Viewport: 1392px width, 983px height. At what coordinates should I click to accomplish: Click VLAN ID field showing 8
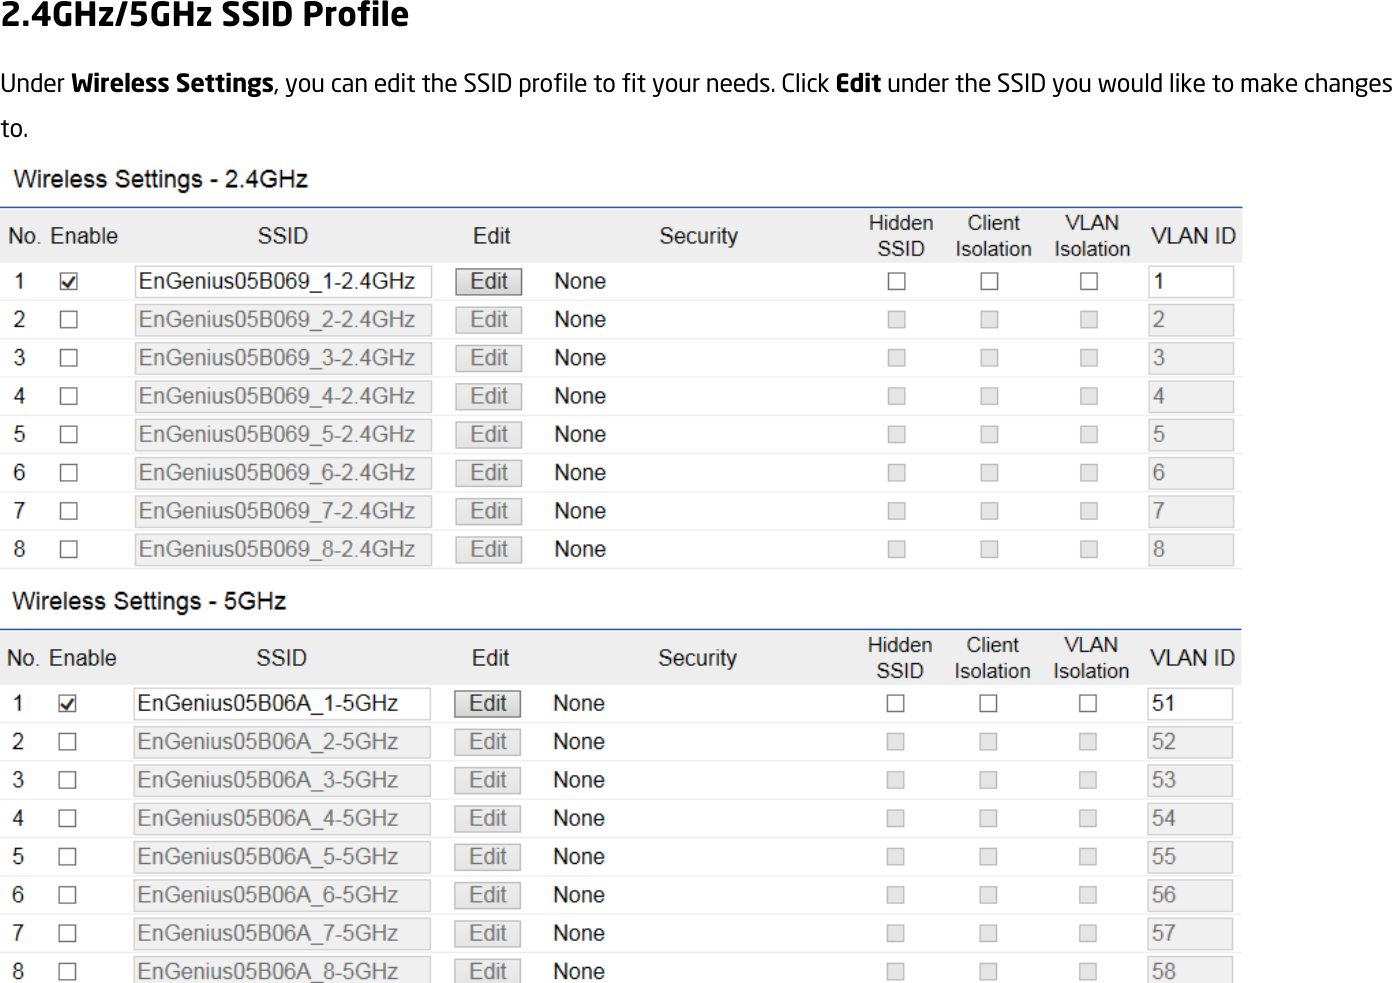pos(1191,550)
